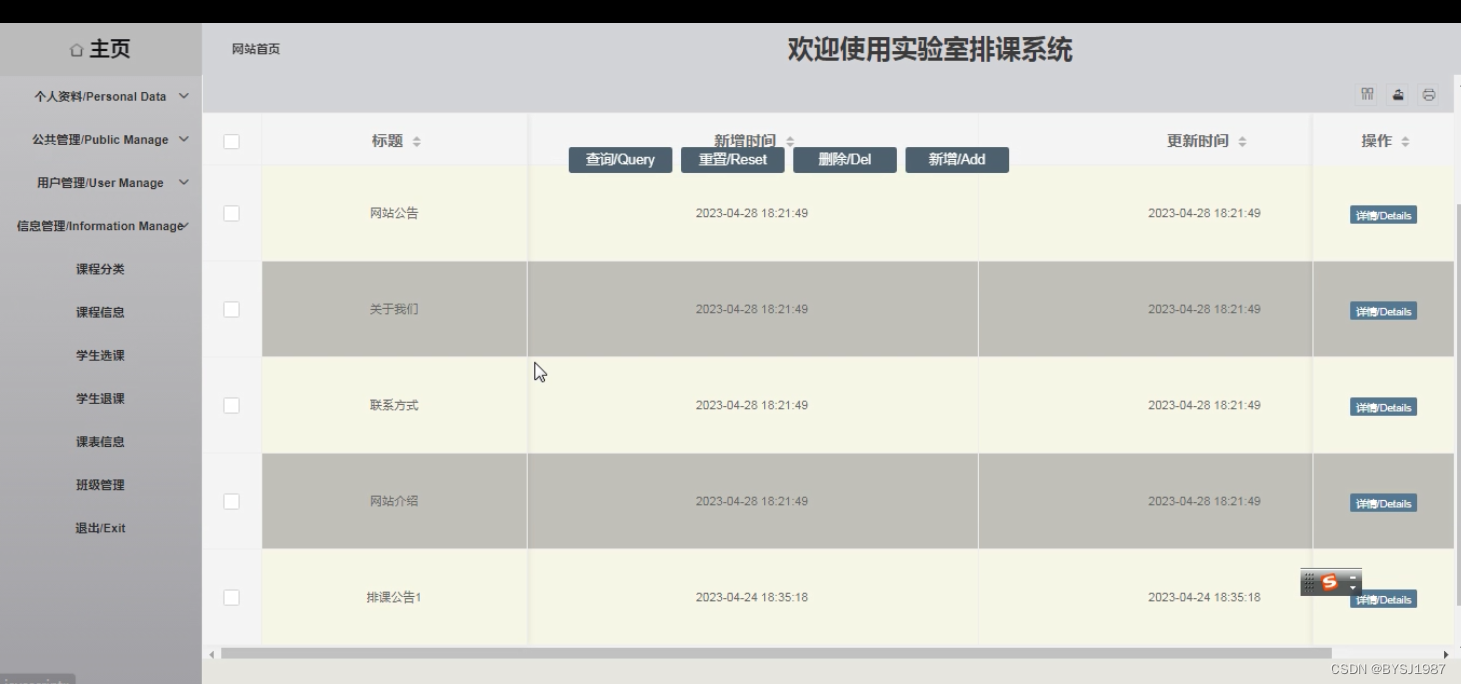Open the 班级管理 menu item
Screen dimensions: 1461x684
click(101, 484)
